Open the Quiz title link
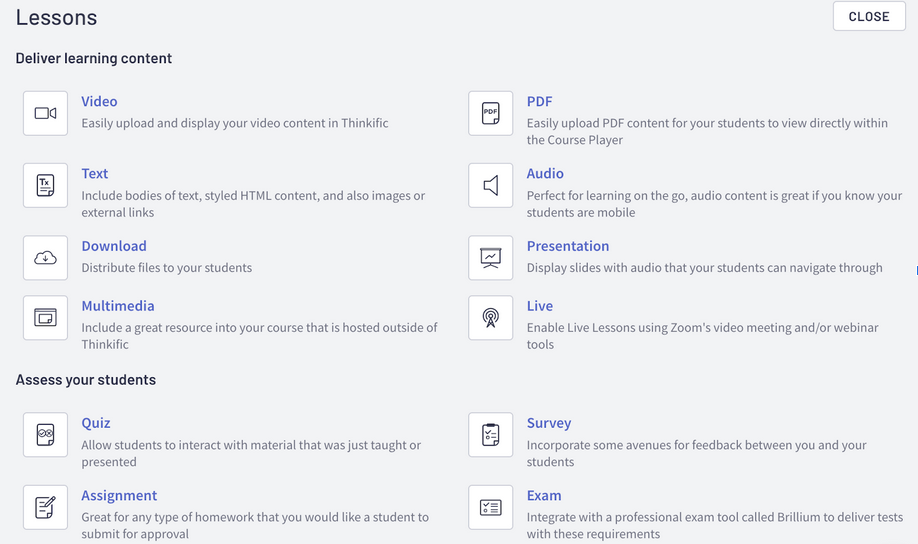918x544 pixels. point(96,423)
